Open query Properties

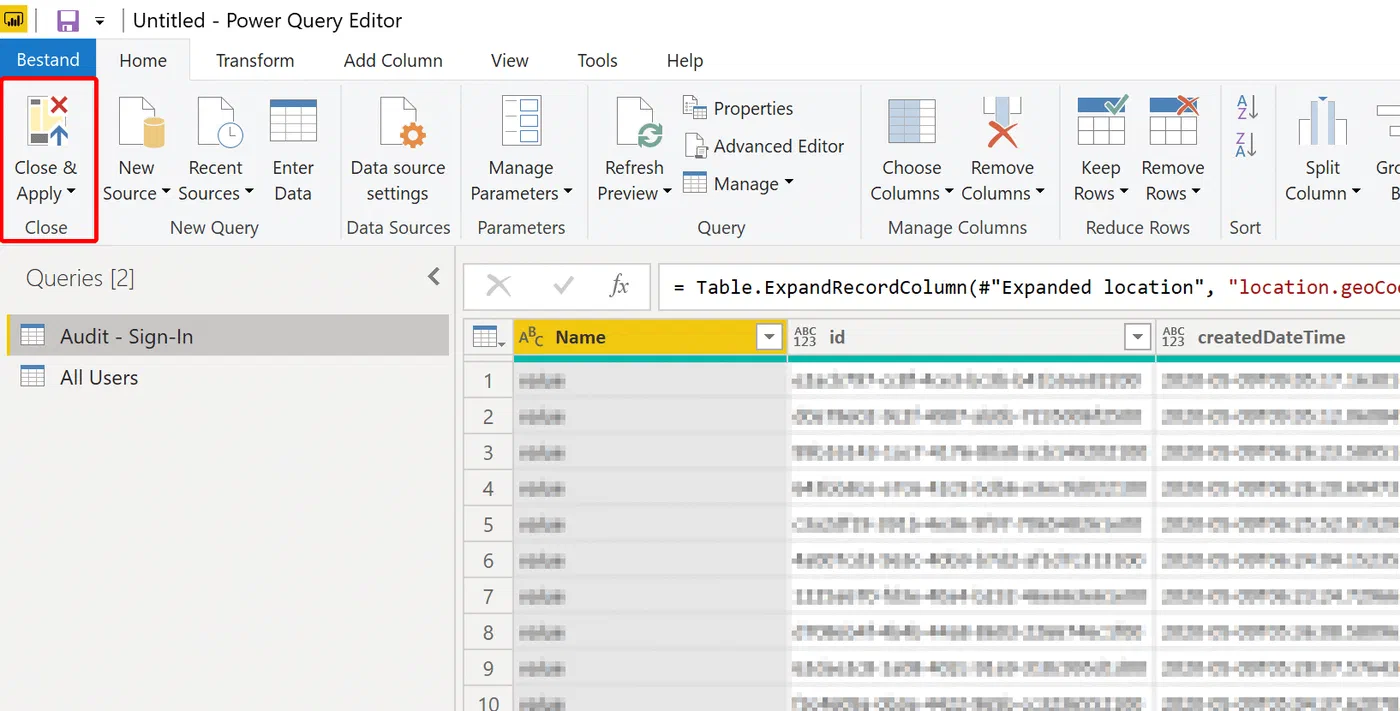click(x=738, y=108)
